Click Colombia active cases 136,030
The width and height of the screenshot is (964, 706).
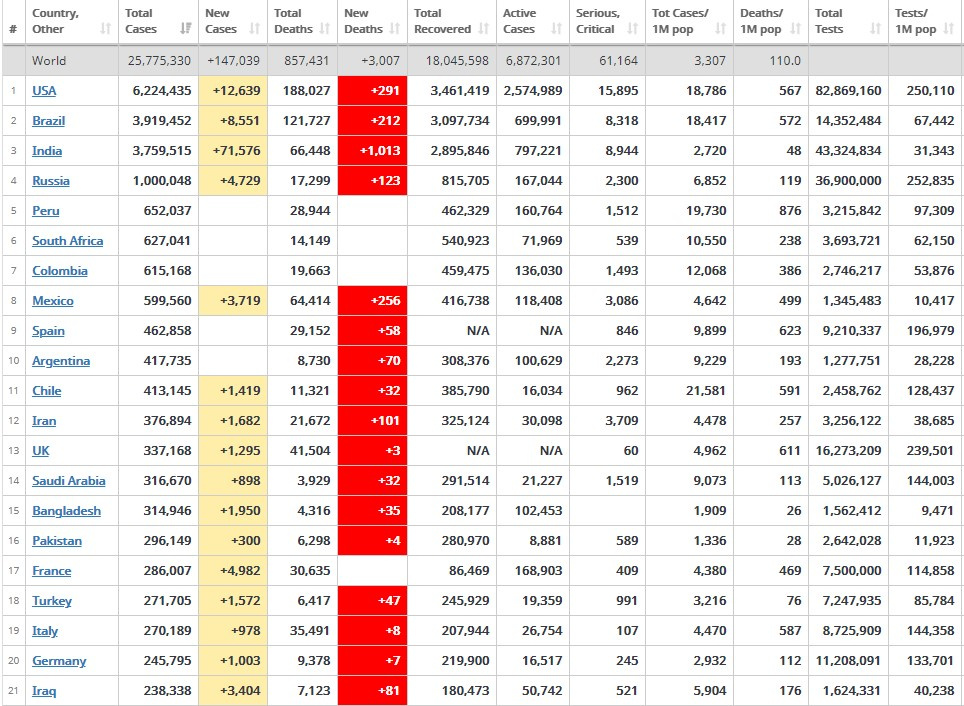pyautogui.click(x=539, y=271)
